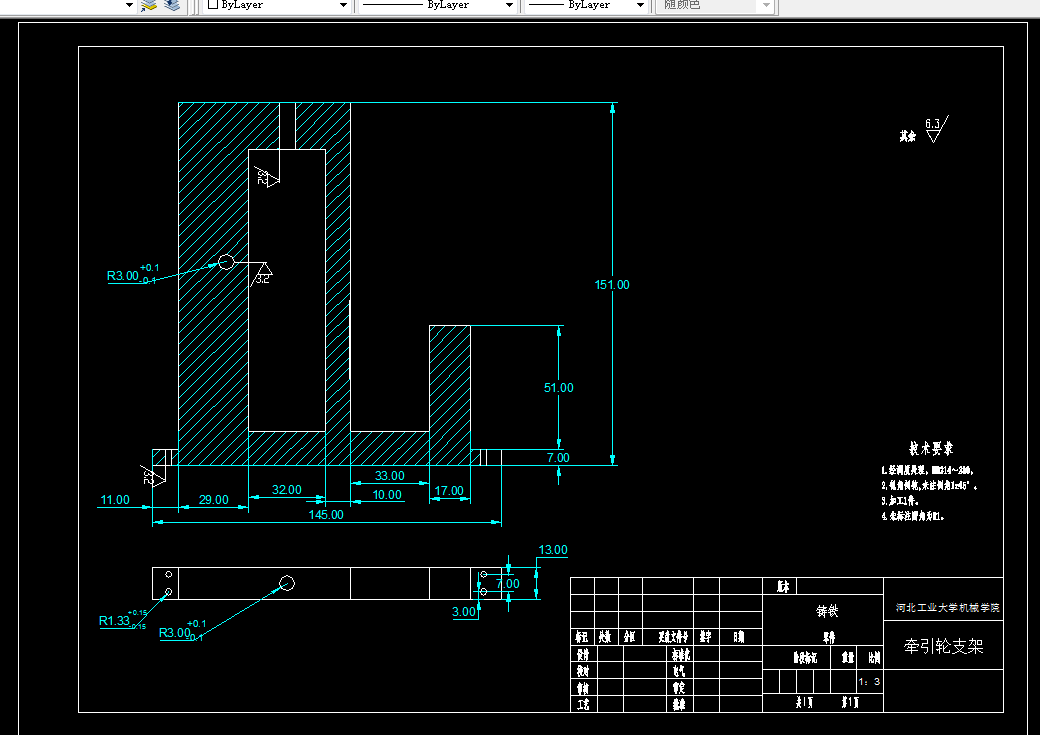Image resolution: width=1040 pixels, height=735 pixels.
Task: Select the 11.00 dimension text
Action: (x=115, y=500)
